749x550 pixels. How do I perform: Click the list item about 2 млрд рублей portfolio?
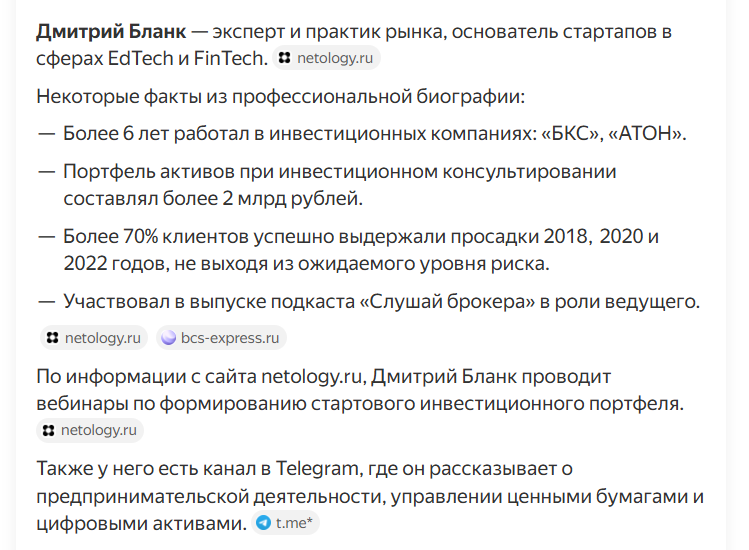(x=339, y=185)
